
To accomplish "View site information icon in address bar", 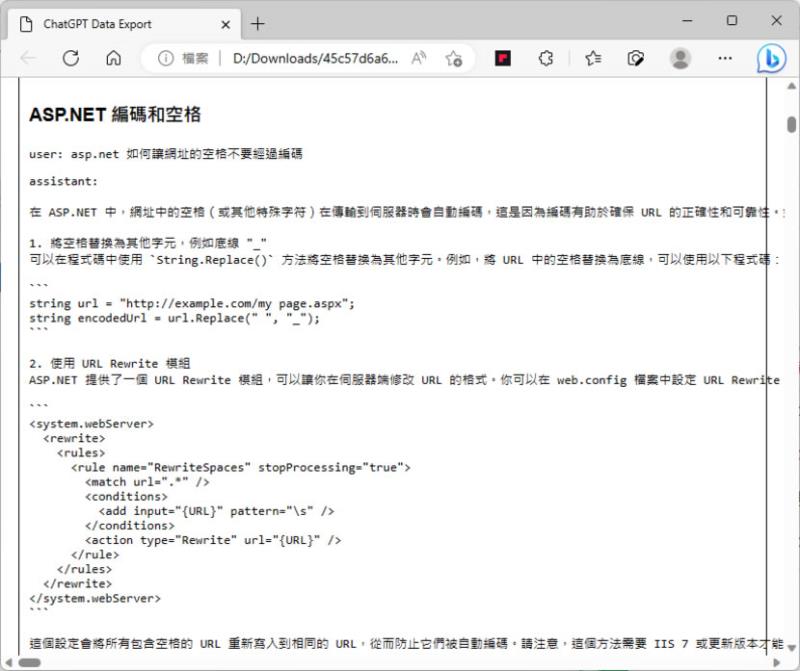I will coord(165,59).
